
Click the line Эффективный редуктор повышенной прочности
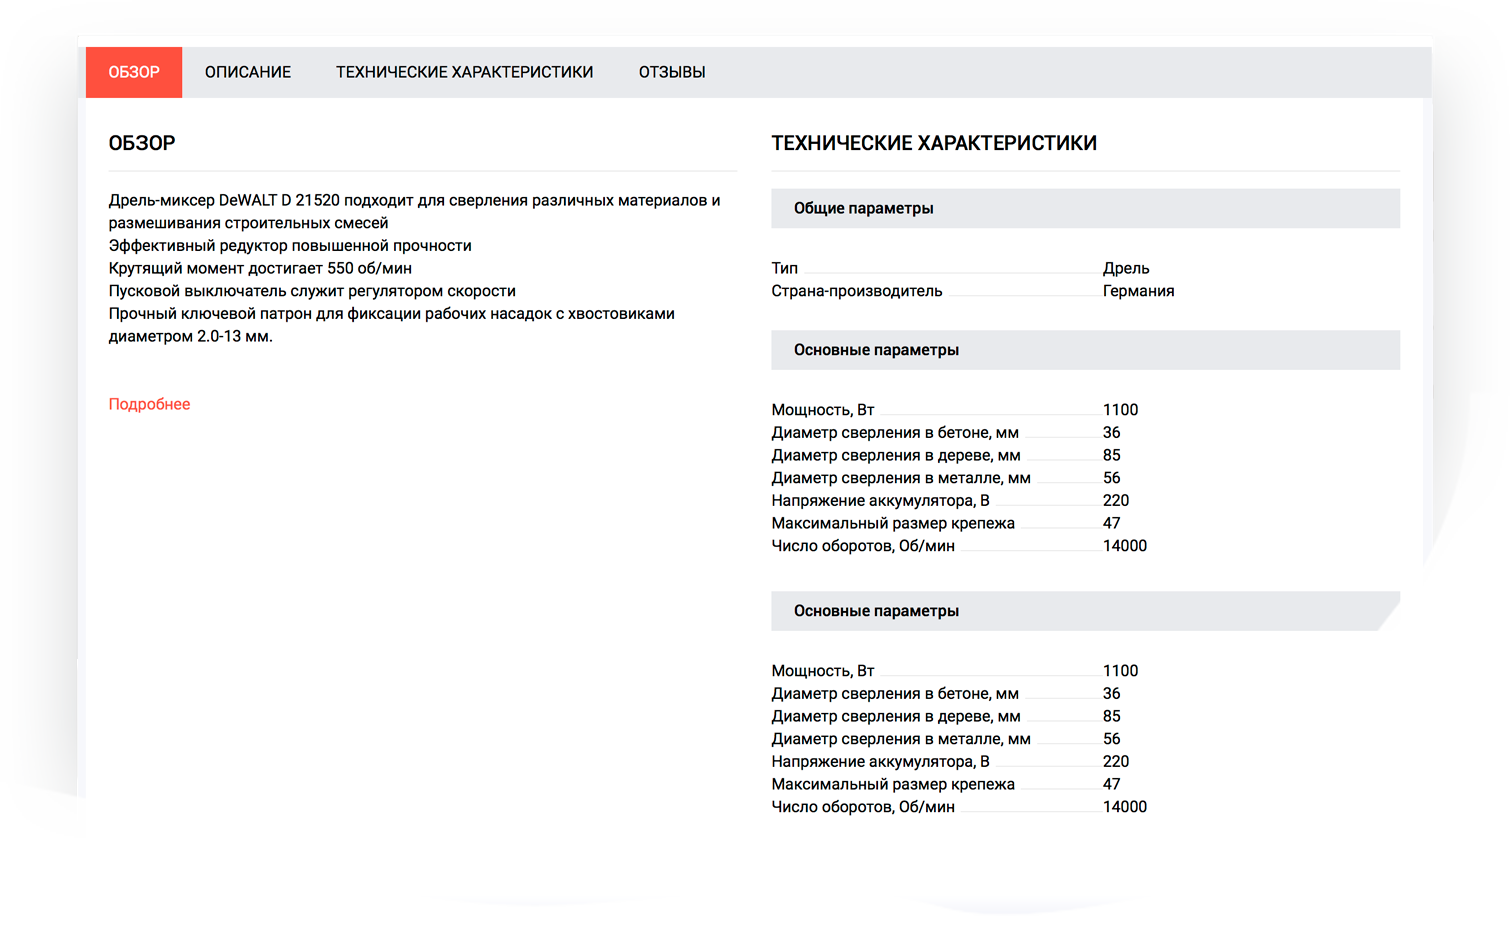[290, 245]
